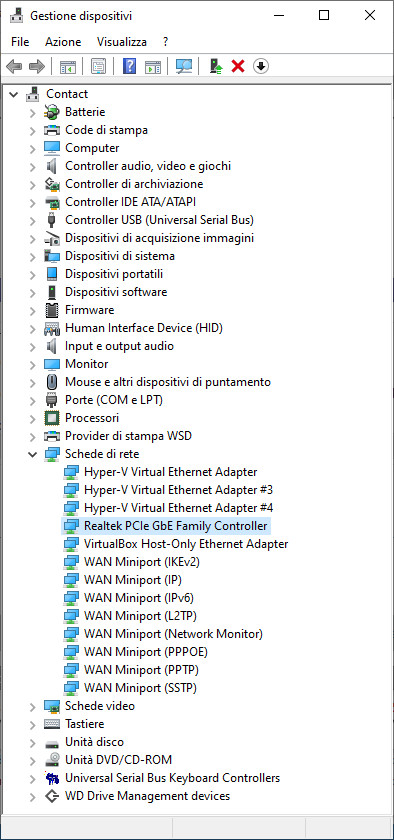Click the Gestione dispositivi title bar icon
The width and height of the screenshot is (394, 840).
[x=17, y=16]
